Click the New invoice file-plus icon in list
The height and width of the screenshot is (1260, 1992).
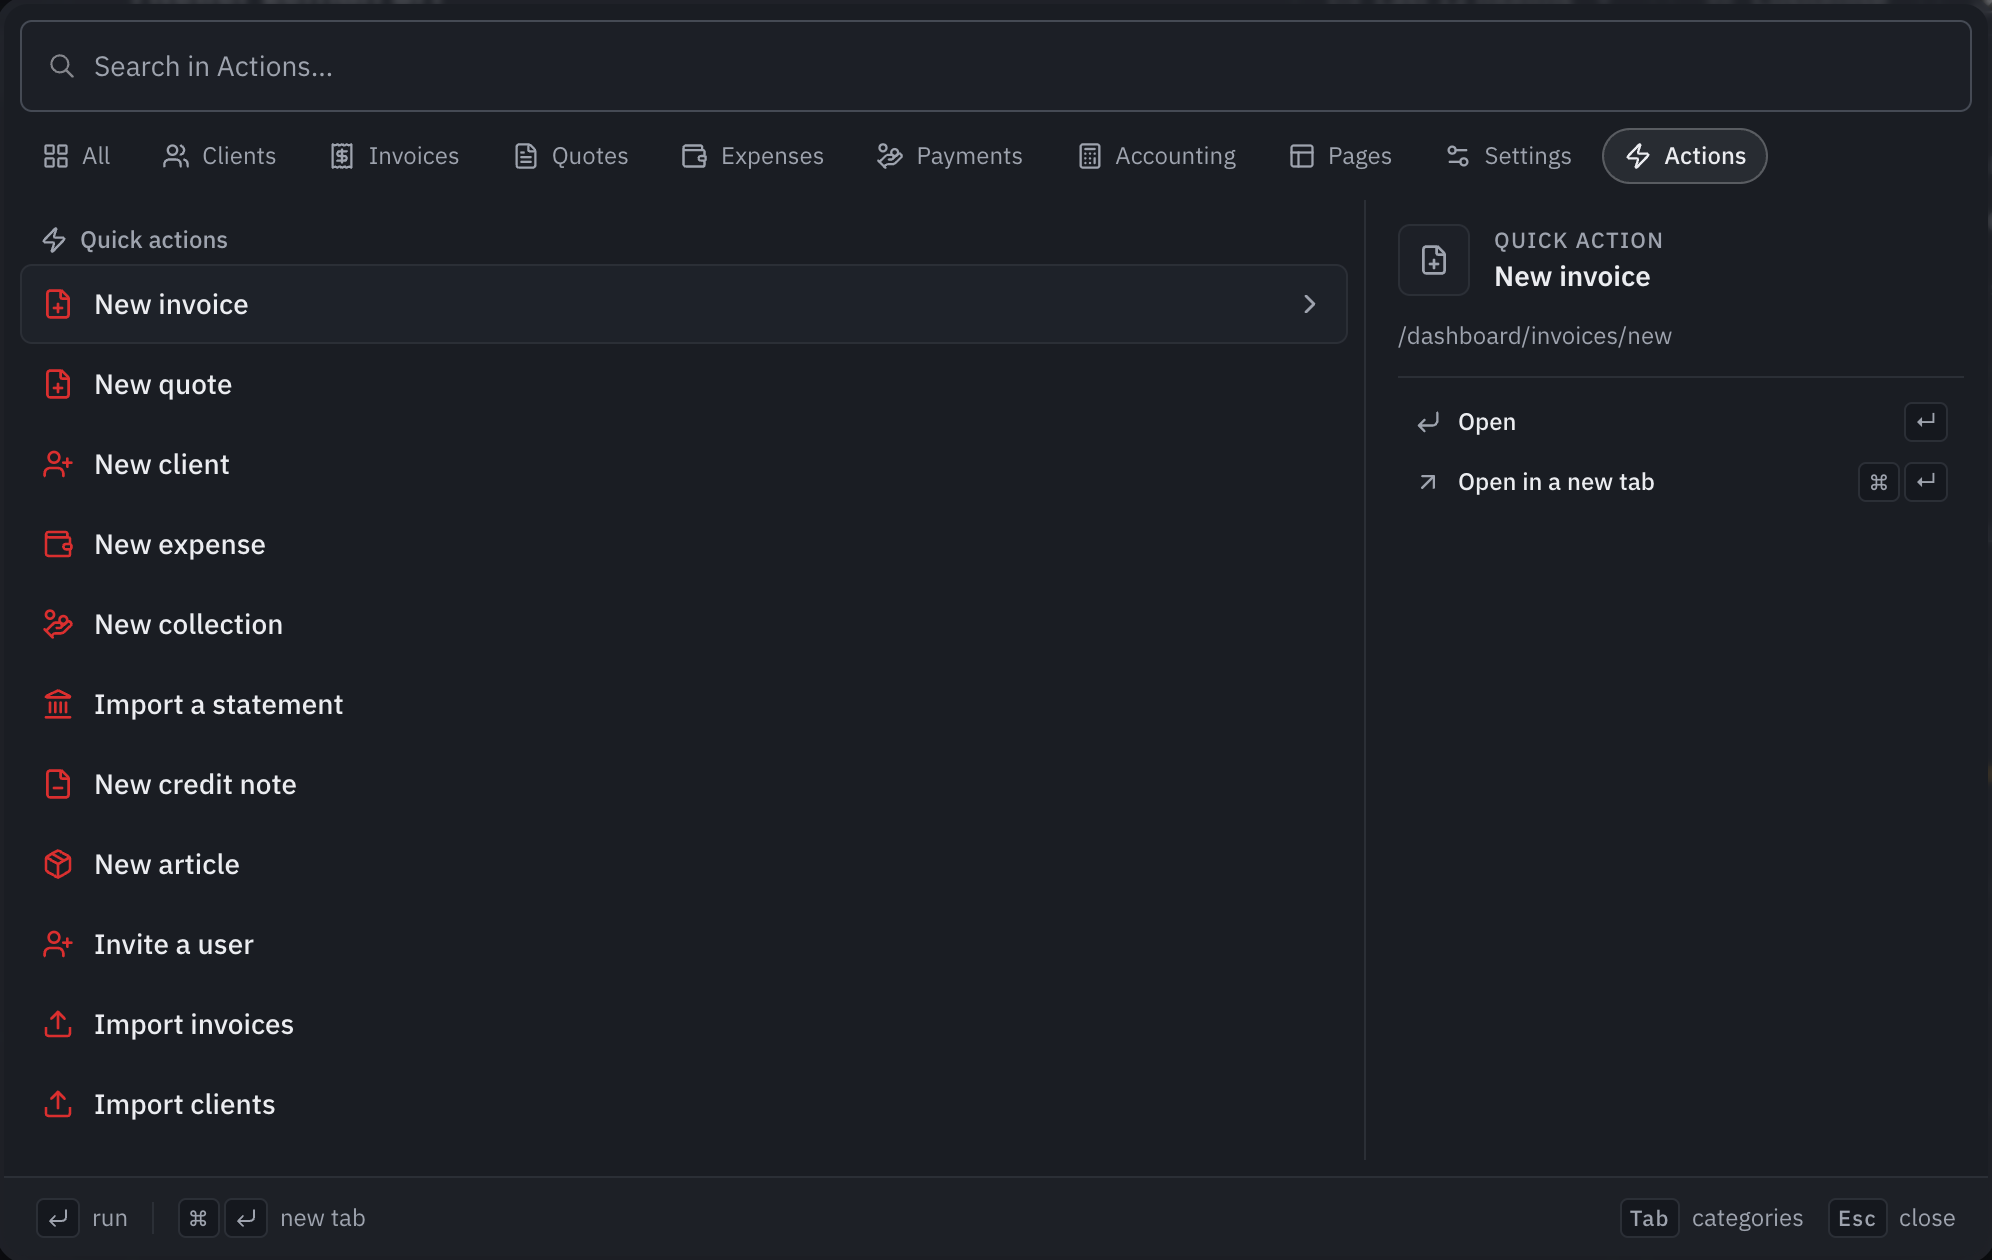[58, 304]
